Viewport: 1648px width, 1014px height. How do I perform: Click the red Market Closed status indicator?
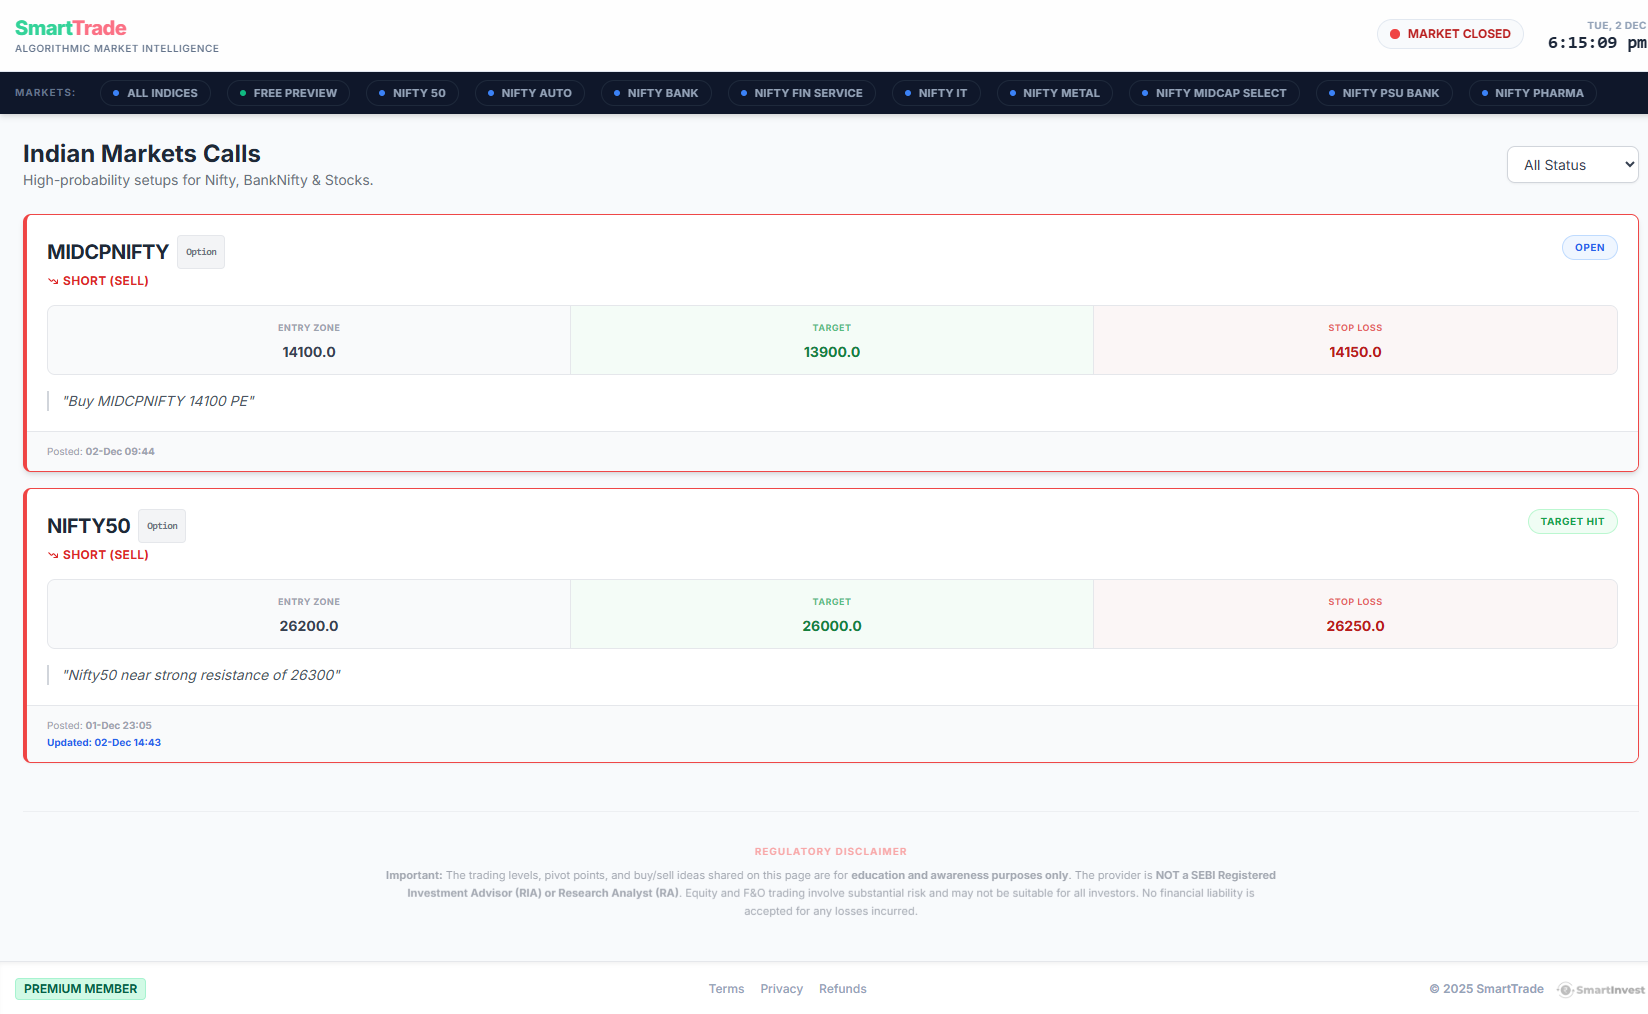pyautogui.click(x=1450, y=34)
